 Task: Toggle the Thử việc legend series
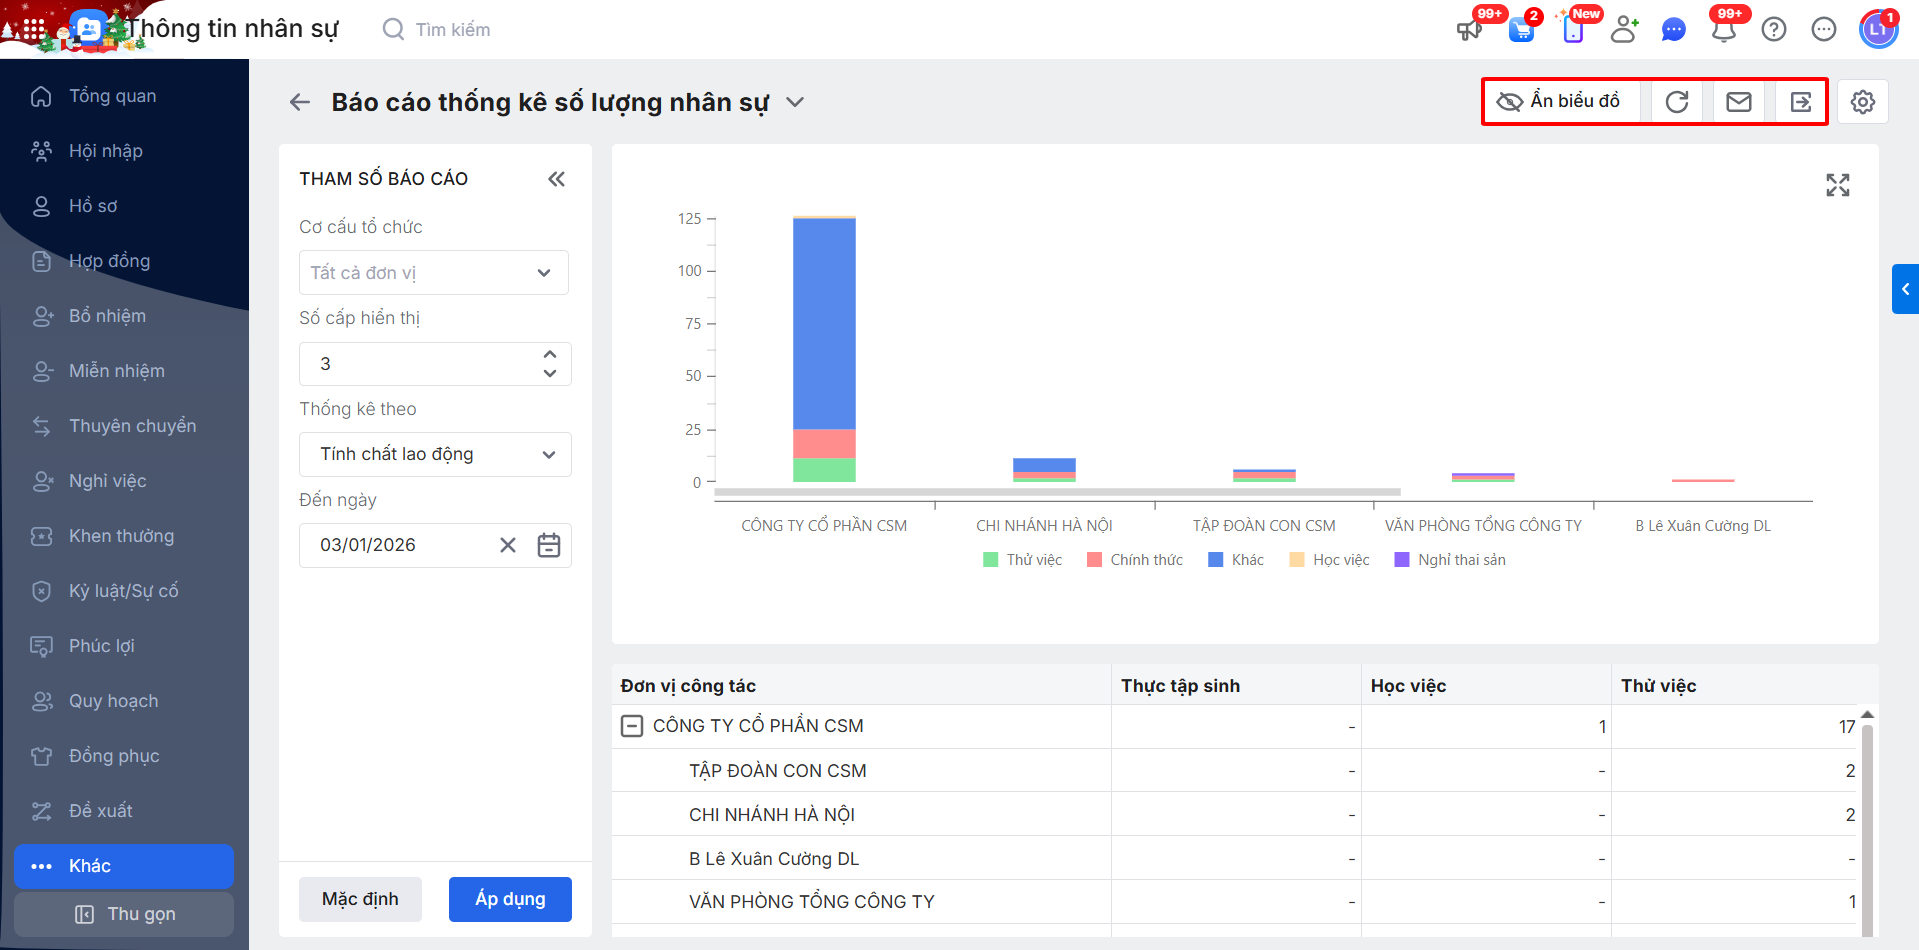pos(1022,560)
